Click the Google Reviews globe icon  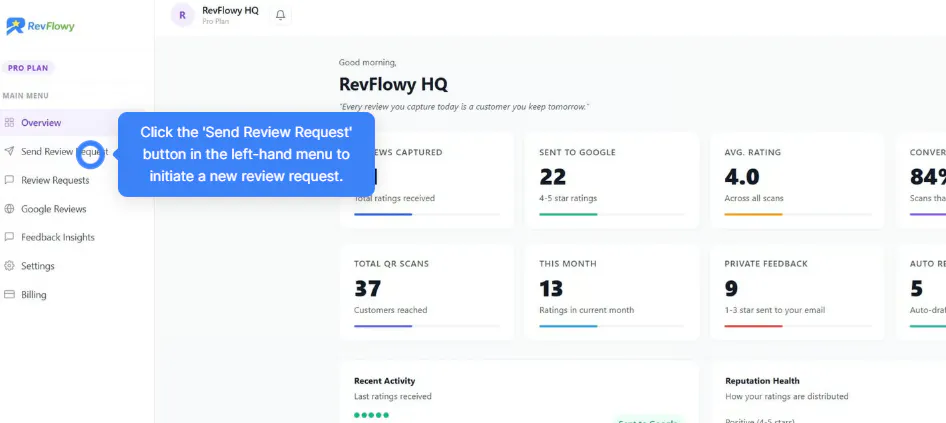pos(9,209)
